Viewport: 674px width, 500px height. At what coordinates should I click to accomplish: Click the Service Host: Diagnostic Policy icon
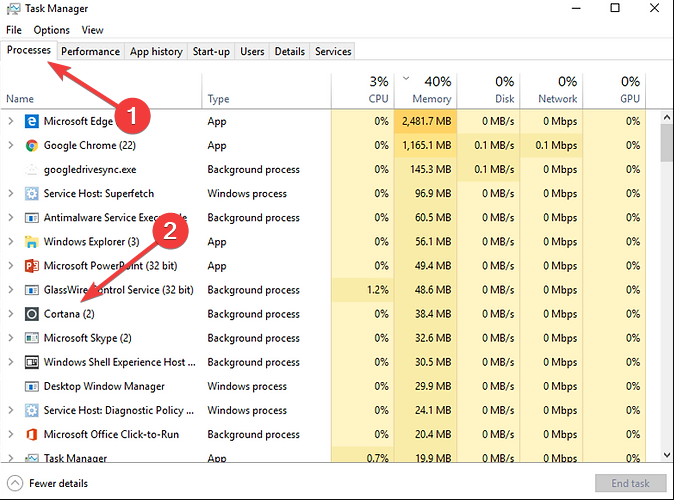pos(31,410)
